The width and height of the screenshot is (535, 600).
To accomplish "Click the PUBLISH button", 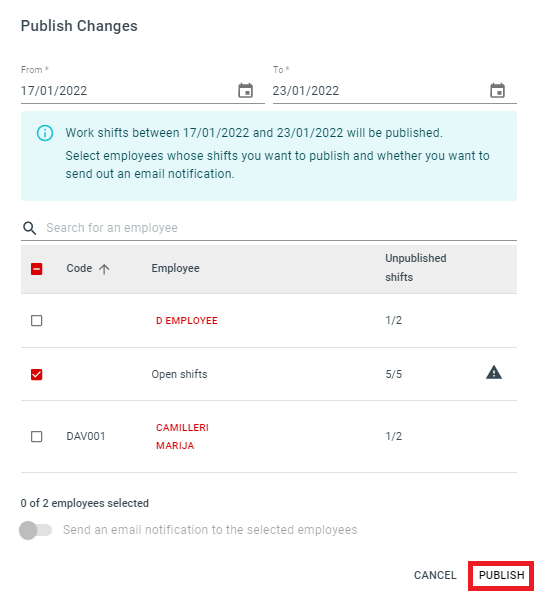I will coord(501,576).
